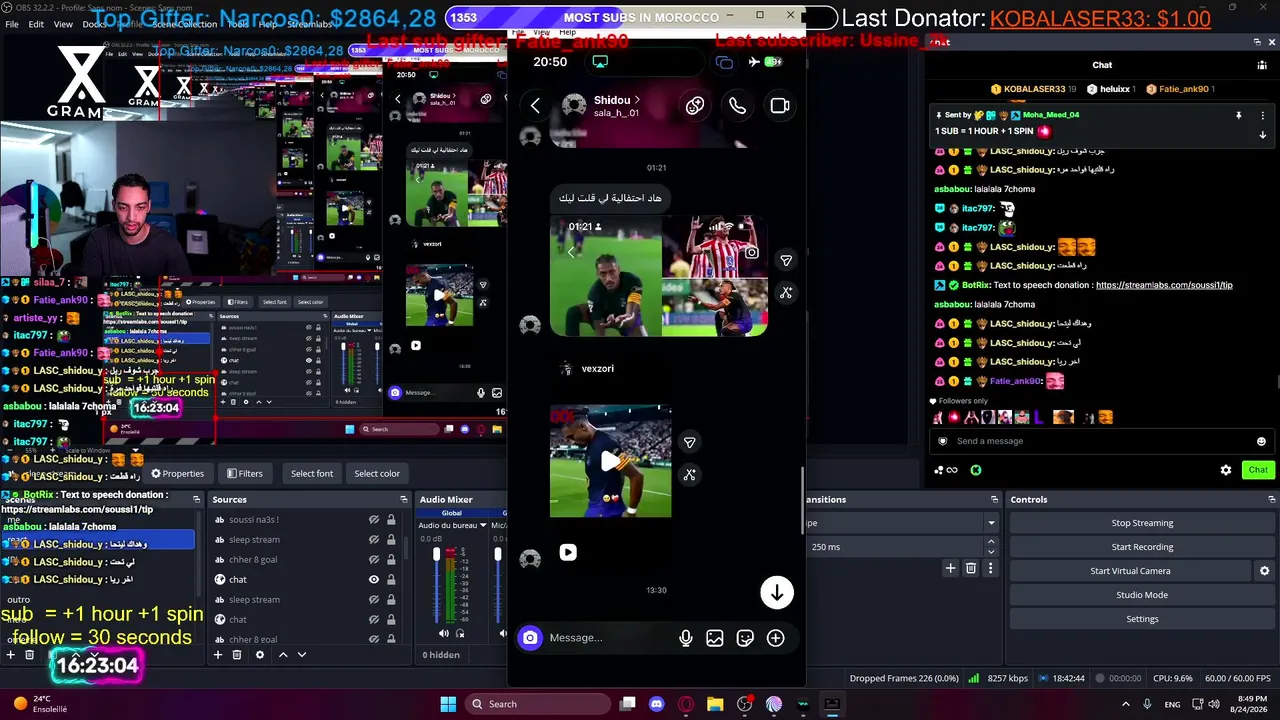1280x720 pixels.
Task: Tap the microphone to record a voice message
Action: [x=685, y=638]
